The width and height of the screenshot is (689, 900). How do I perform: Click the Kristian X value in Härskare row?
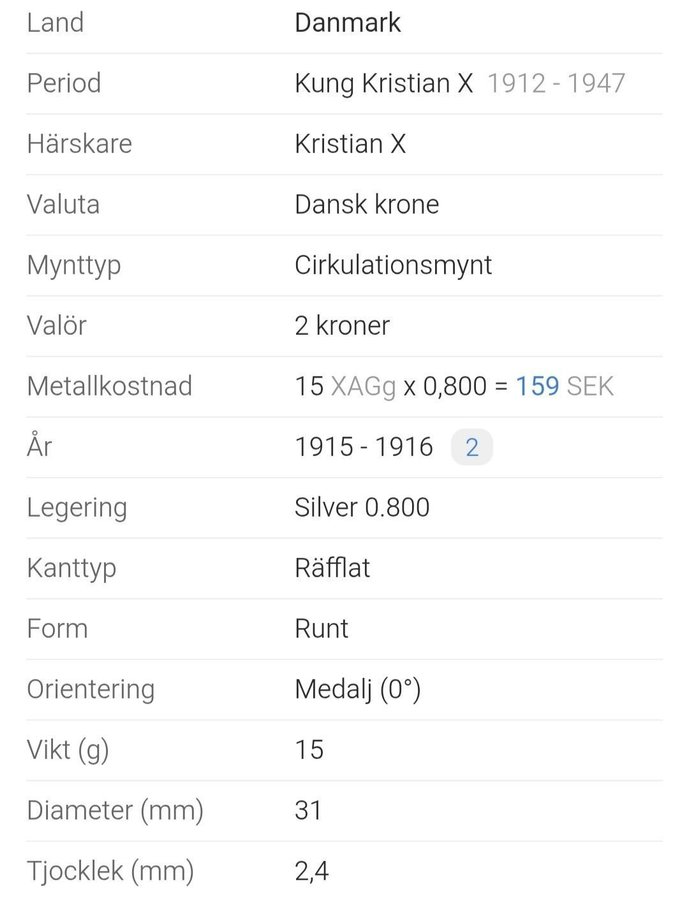350,144
